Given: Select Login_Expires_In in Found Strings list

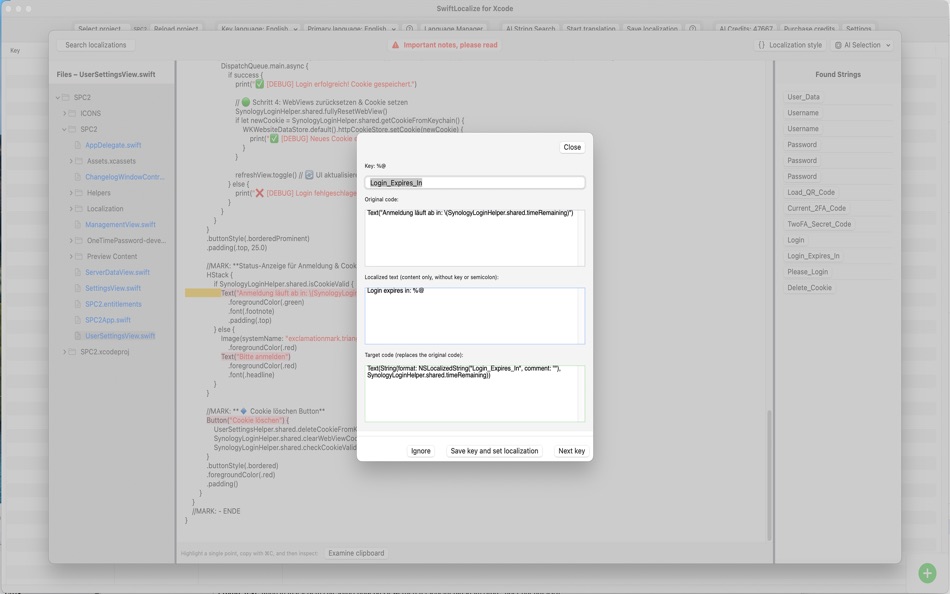Looking at the screenshot, I should [813, 256].
